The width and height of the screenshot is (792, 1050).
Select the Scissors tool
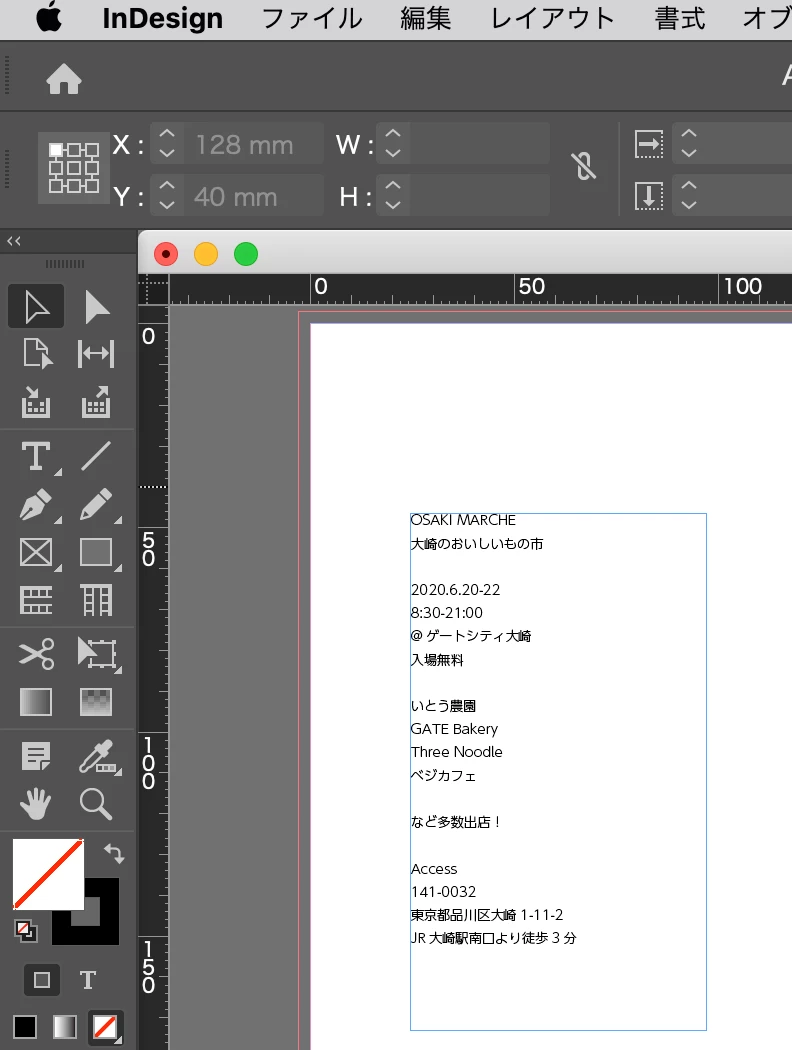click(36, 654)
